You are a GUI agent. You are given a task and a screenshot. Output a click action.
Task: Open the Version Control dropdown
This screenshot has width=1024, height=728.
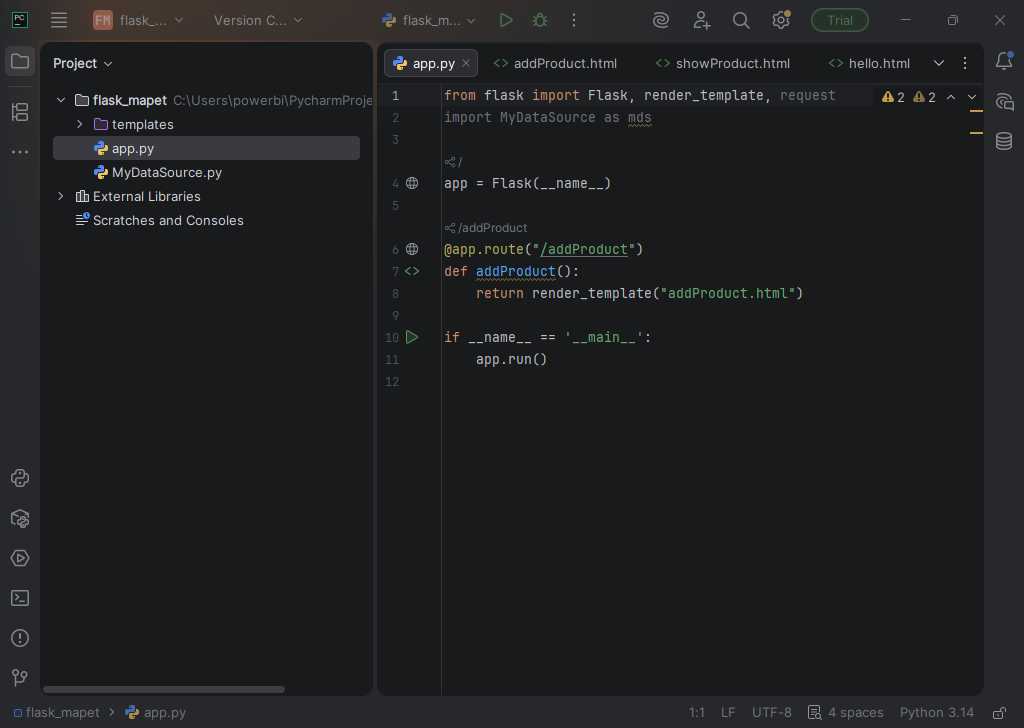(258, 20)
